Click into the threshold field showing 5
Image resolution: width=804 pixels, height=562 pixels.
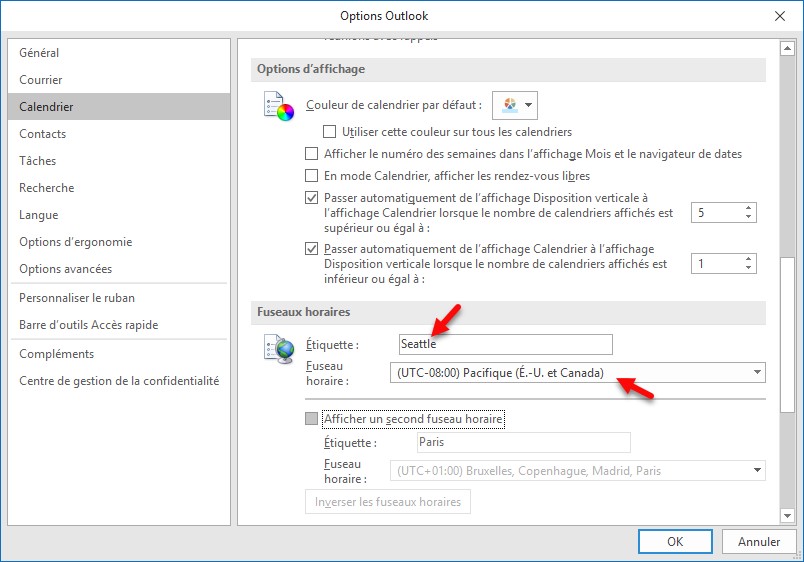pyautogui.click(x=716, y=213)
